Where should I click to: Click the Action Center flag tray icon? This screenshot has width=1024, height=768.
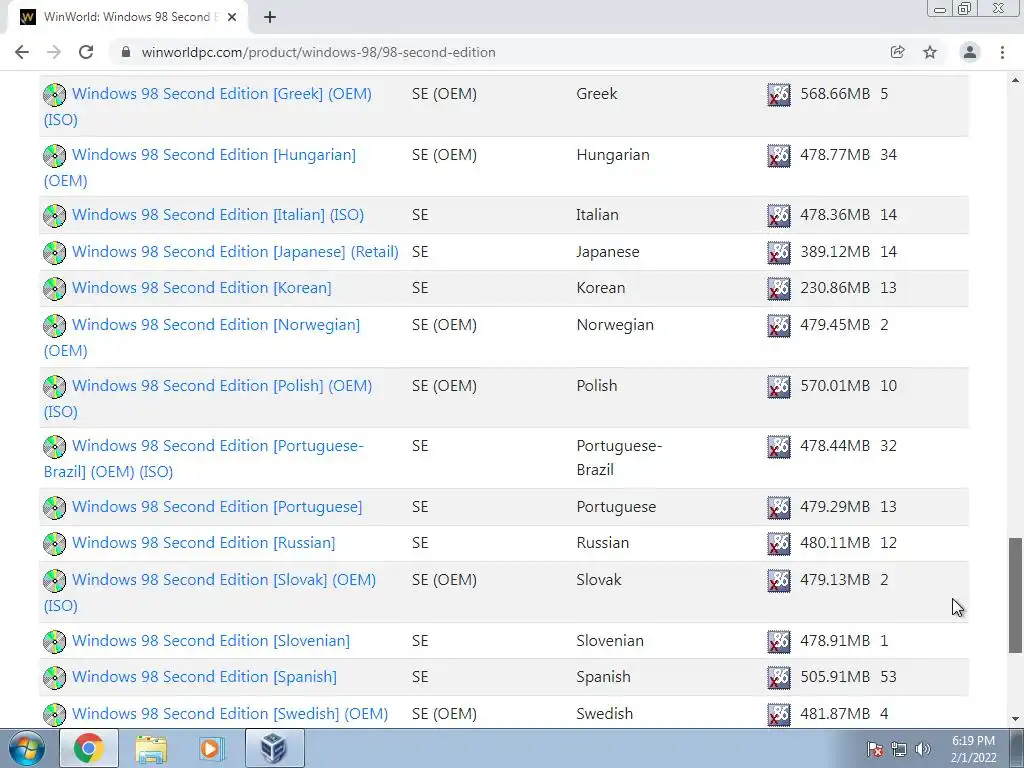(x=875, y=749)
